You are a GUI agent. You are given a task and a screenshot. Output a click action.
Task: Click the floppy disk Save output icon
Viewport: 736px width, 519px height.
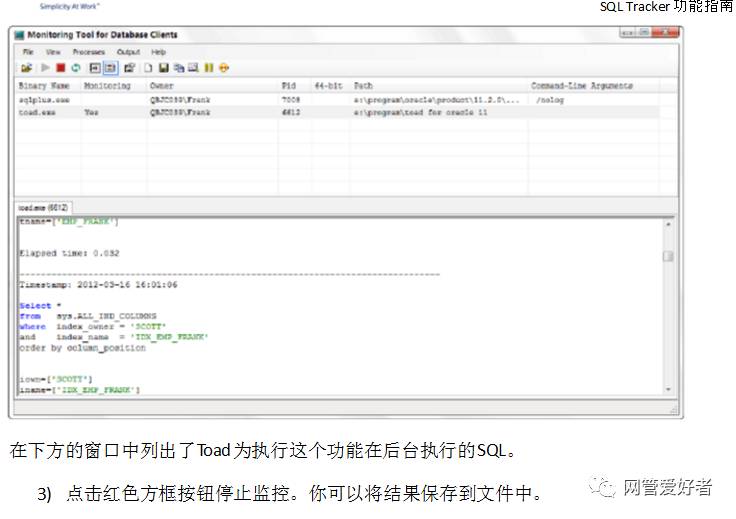[163, 68]
